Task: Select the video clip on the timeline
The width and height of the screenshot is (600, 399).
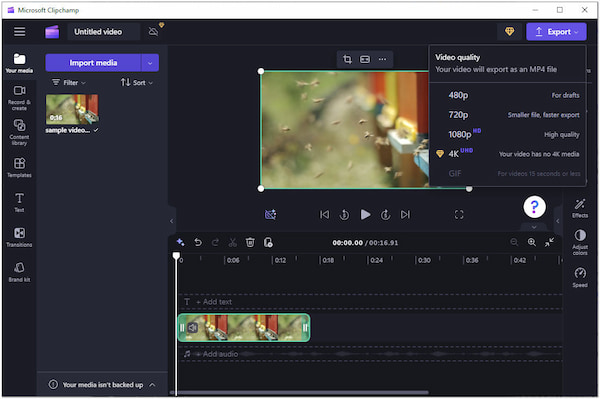Action: (244, 327)
